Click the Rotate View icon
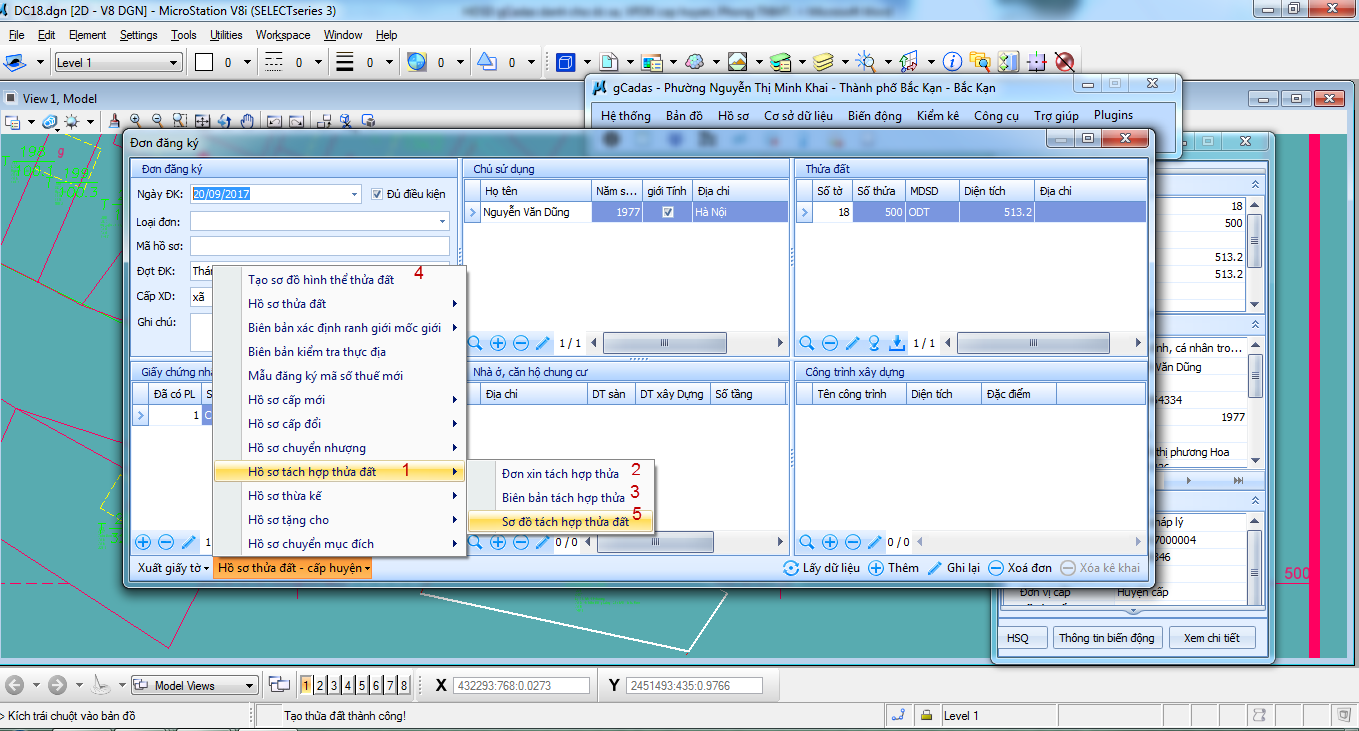The height and width of the screenshot is (731, 1359). tap(225, 121)
